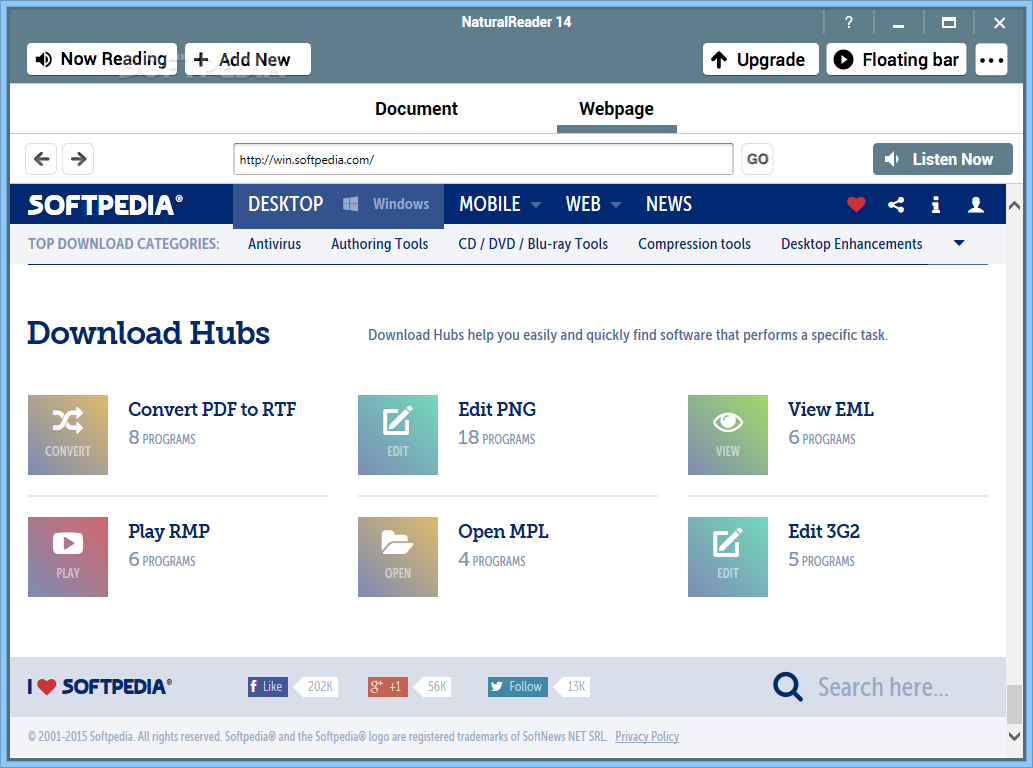1033x768 pixels.
Task: Open the DESKTOP section
Action: (x=285, y=204)
